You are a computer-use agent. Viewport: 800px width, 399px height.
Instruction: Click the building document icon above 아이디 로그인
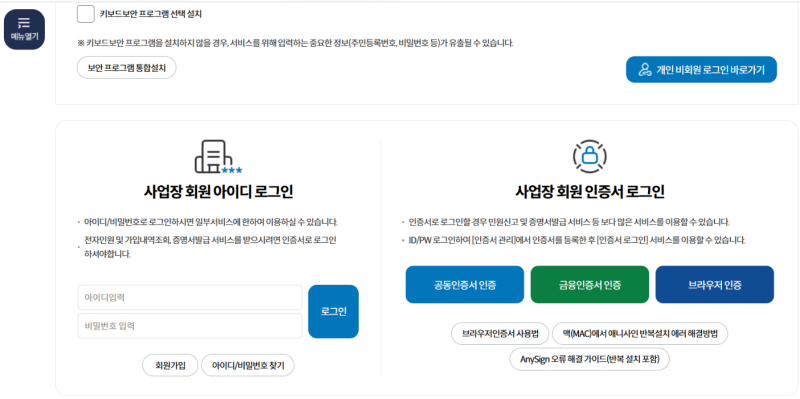point(218,157)
